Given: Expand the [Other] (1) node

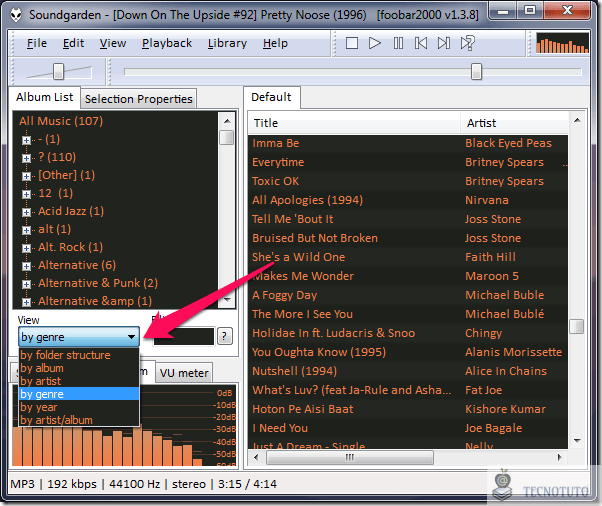Looking at the screenshot, I should click(x=26, y=176).
